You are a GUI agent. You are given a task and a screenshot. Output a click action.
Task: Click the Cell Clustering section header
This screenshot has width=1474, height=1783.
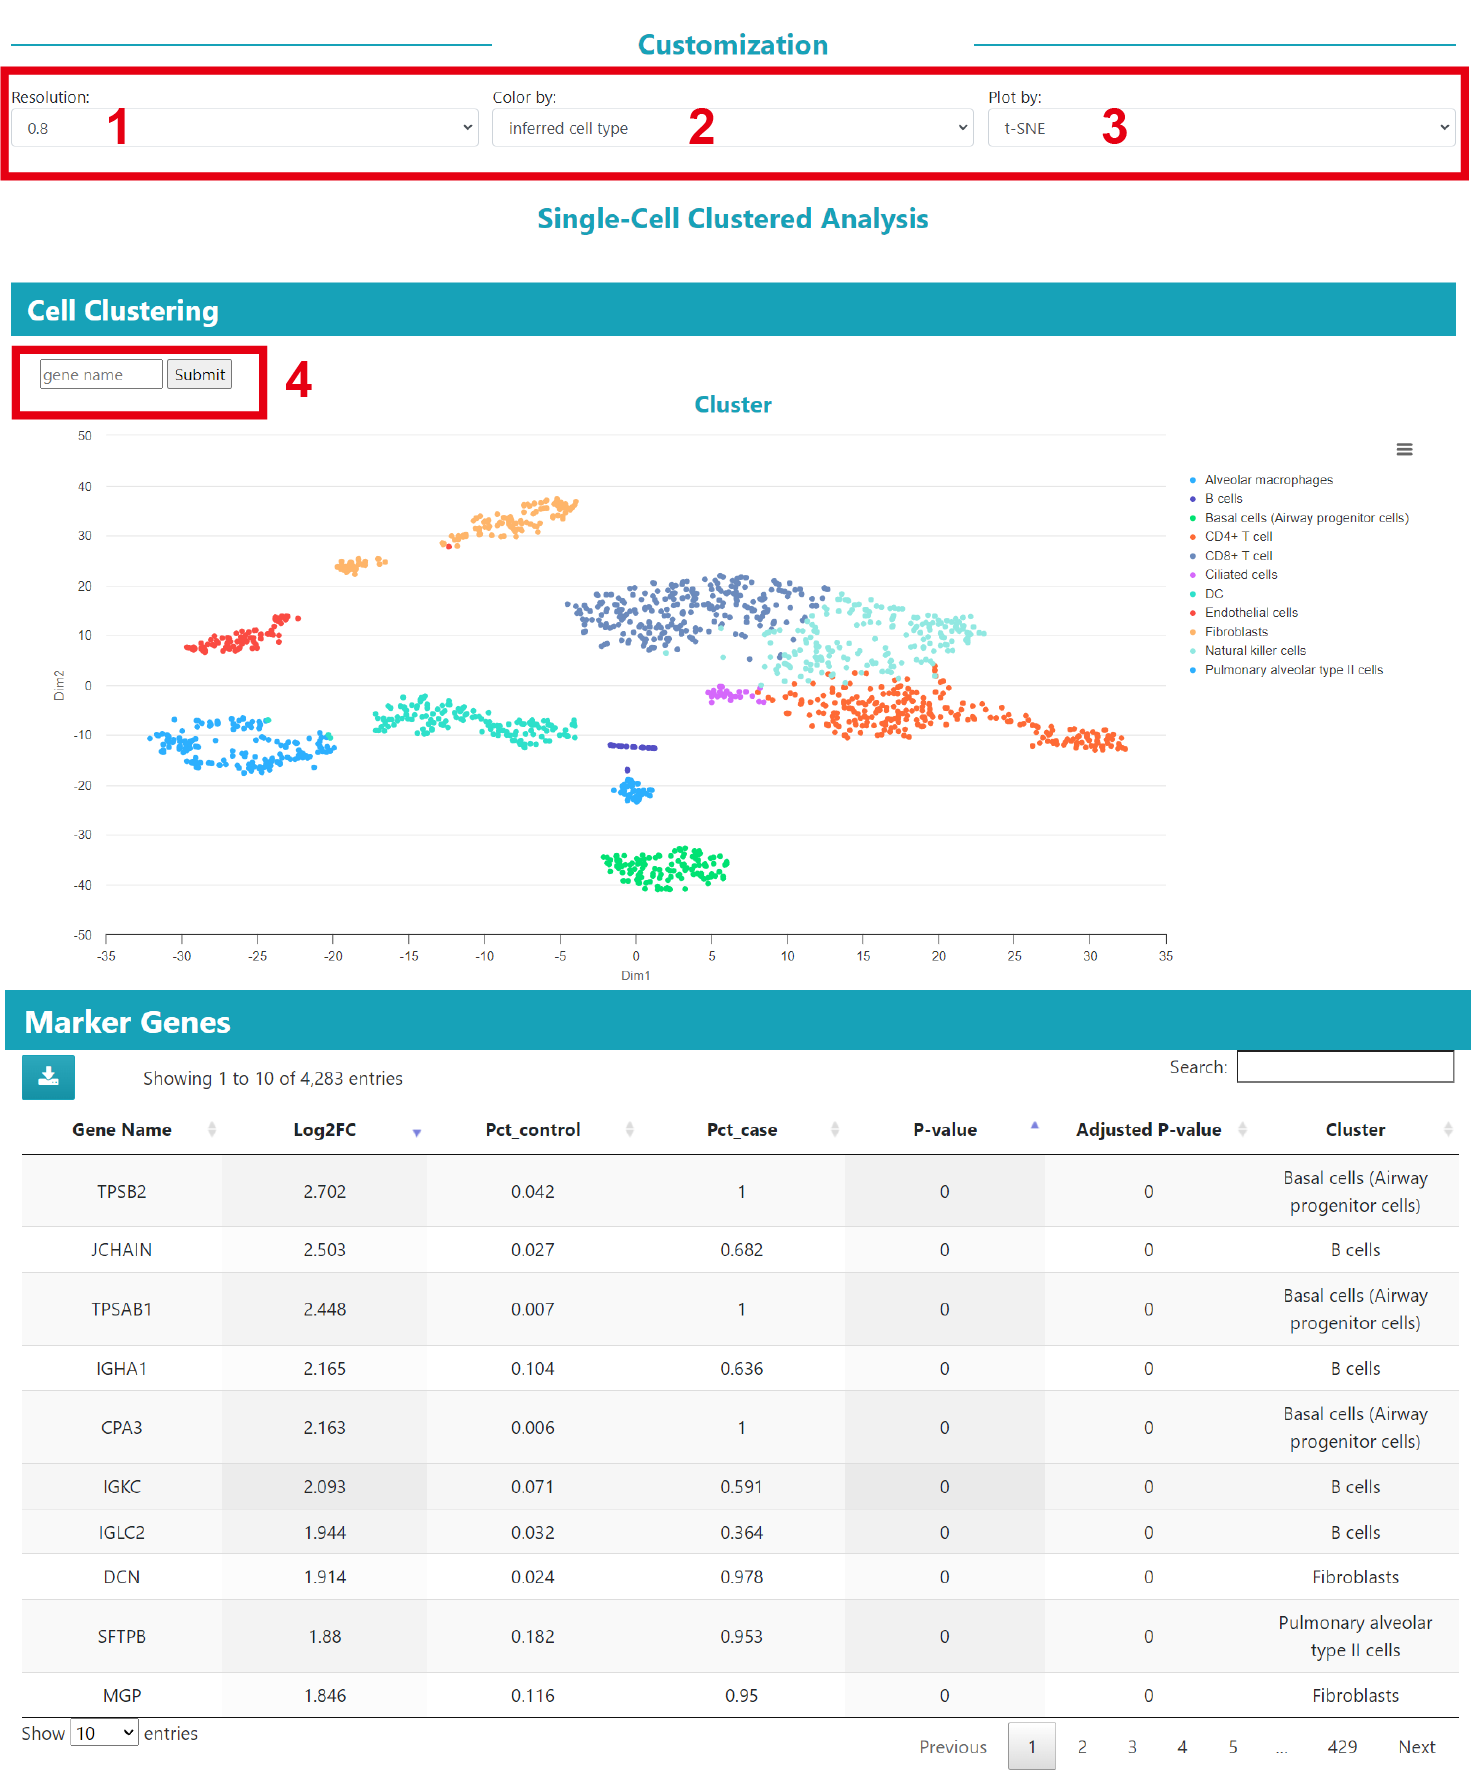[x=733, y=310]
